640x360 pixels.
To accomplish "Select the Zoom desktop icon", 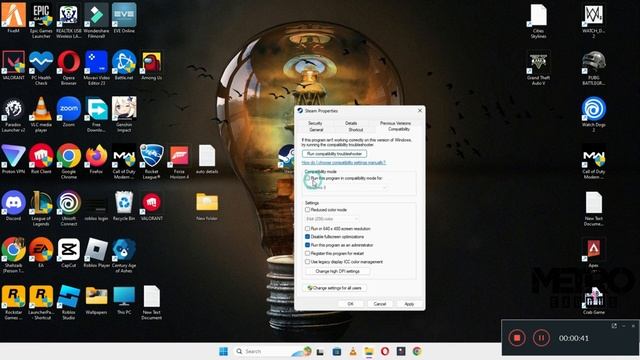I will (69, 112).
